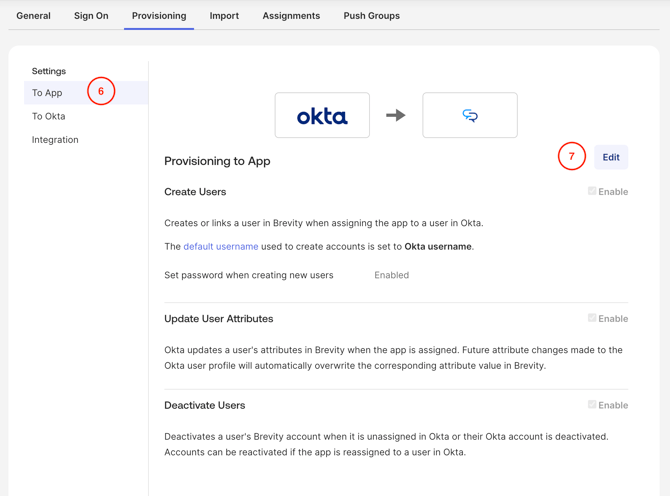Screen dimensions: 670x496
Task: Toggle the Update User Attributes Enable checkbox
Action: [592, 318]
